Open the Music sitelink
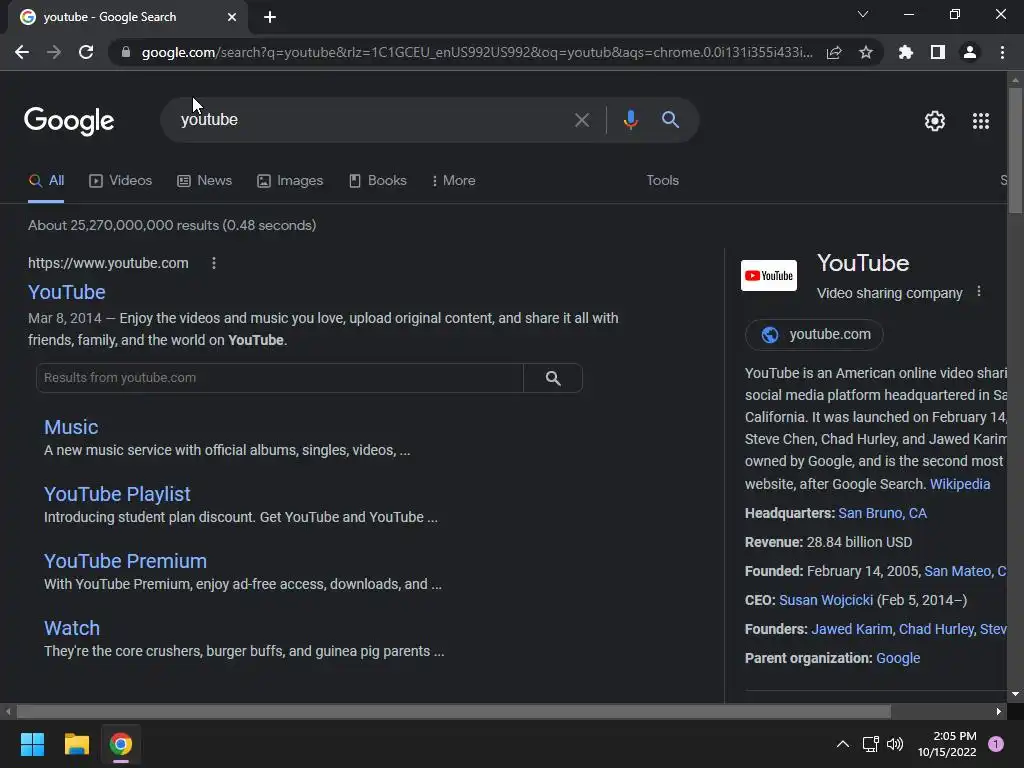Viewport: 1024px width, 768px height. [x=71, y=427]
